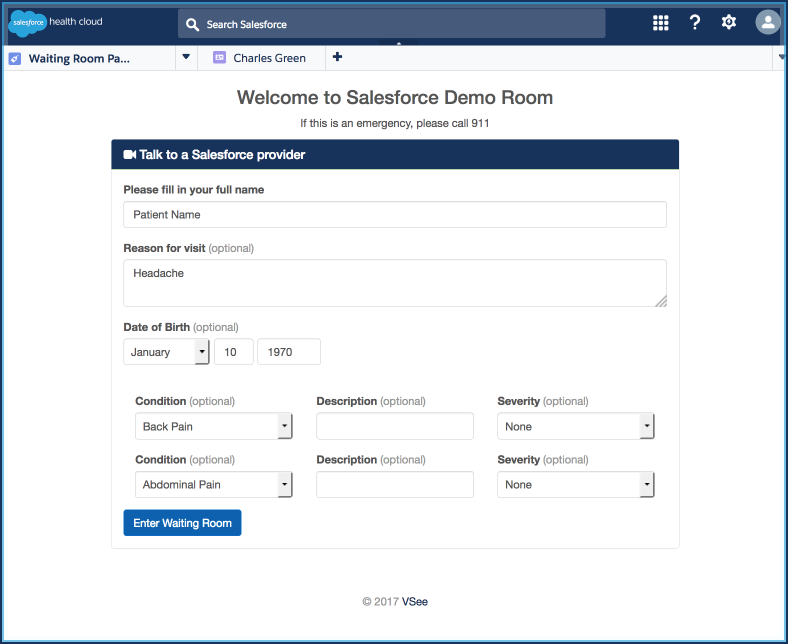
Task: Click the Salesforce health cloud logo
Action: point(56,23)
